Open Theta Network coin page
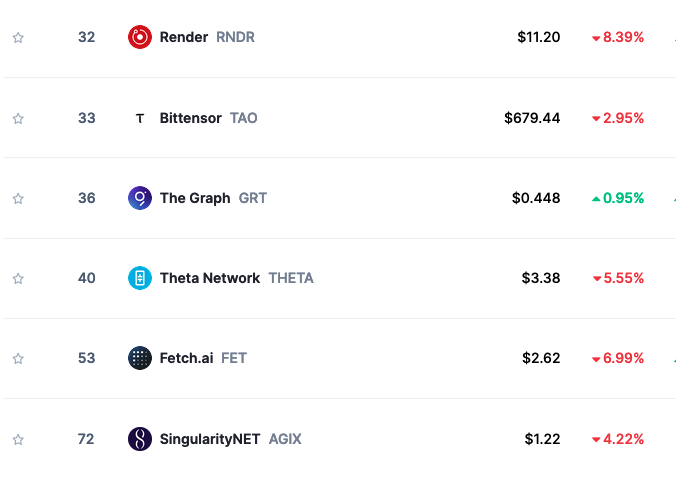Viewport: 676px width, 478px height. tap(210, 278)
